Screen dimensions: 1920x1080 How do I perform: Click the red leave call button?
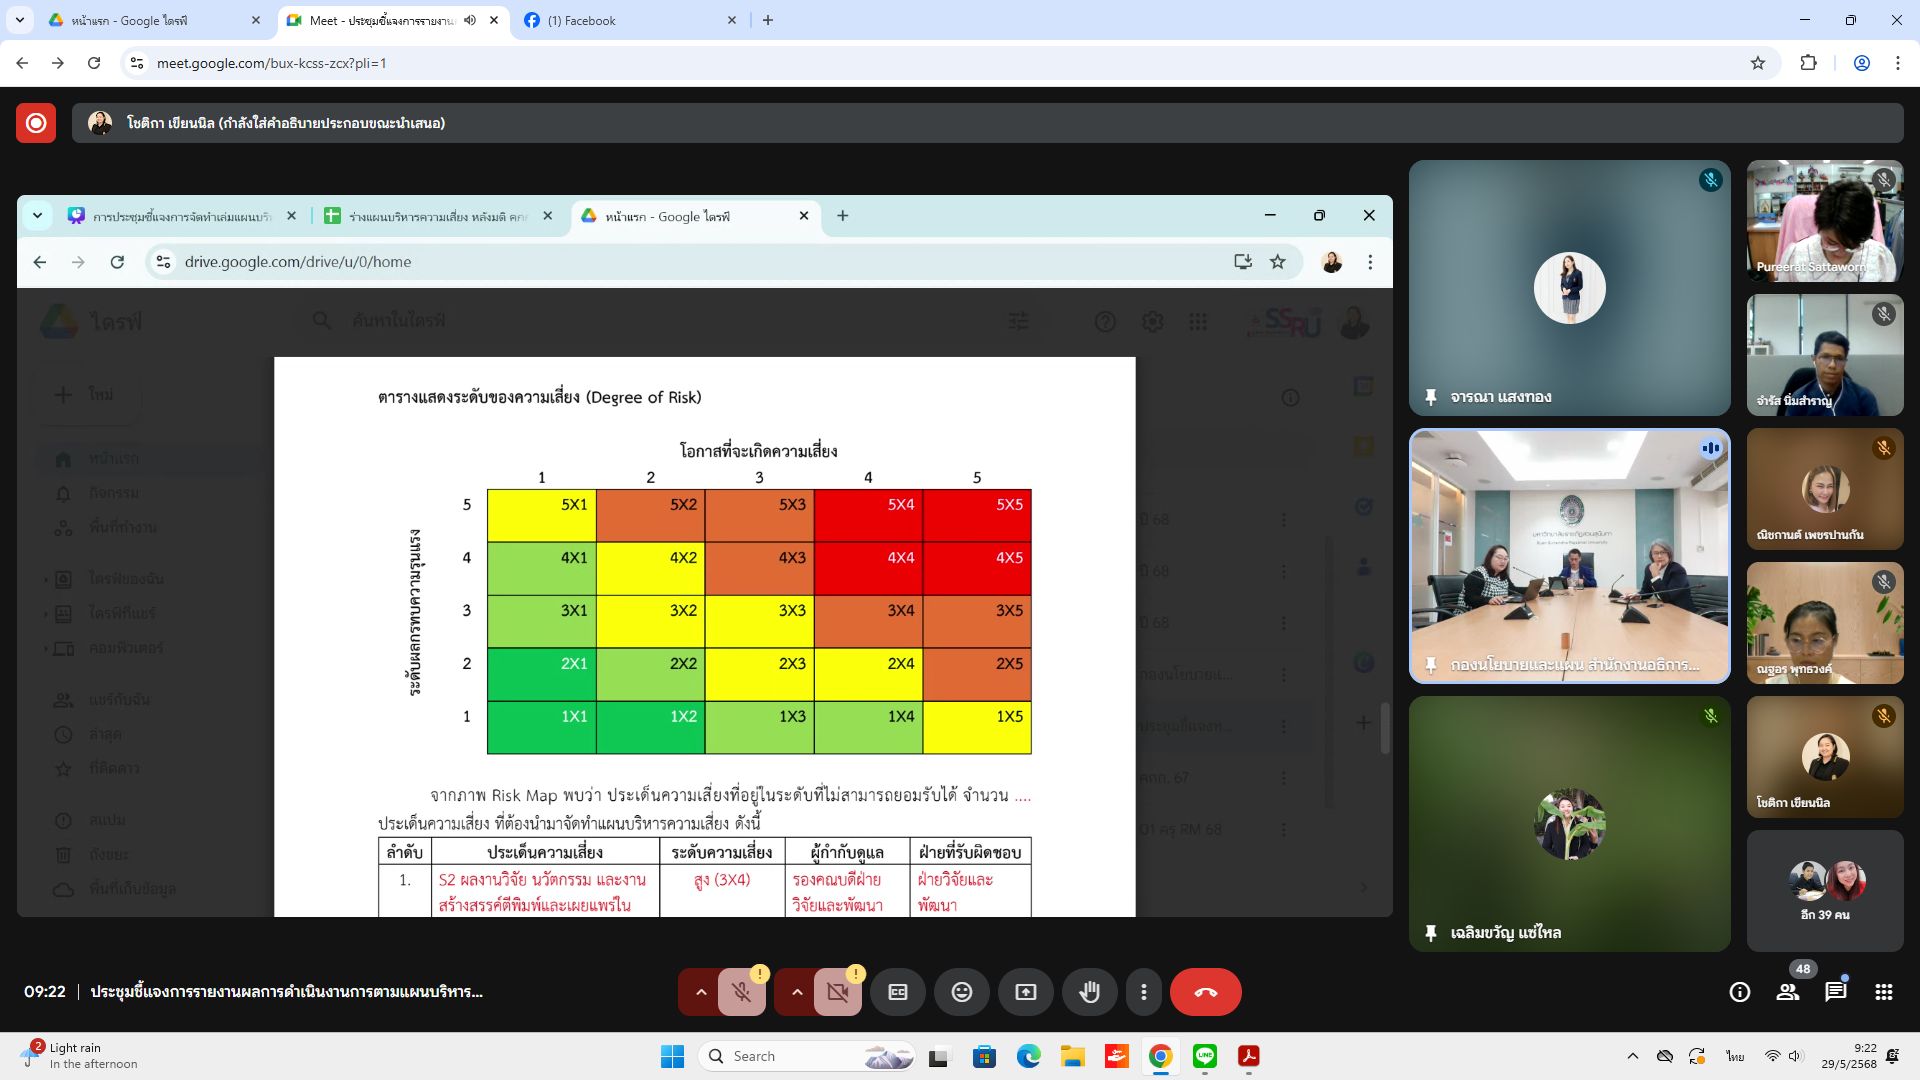pos(1205,992)
